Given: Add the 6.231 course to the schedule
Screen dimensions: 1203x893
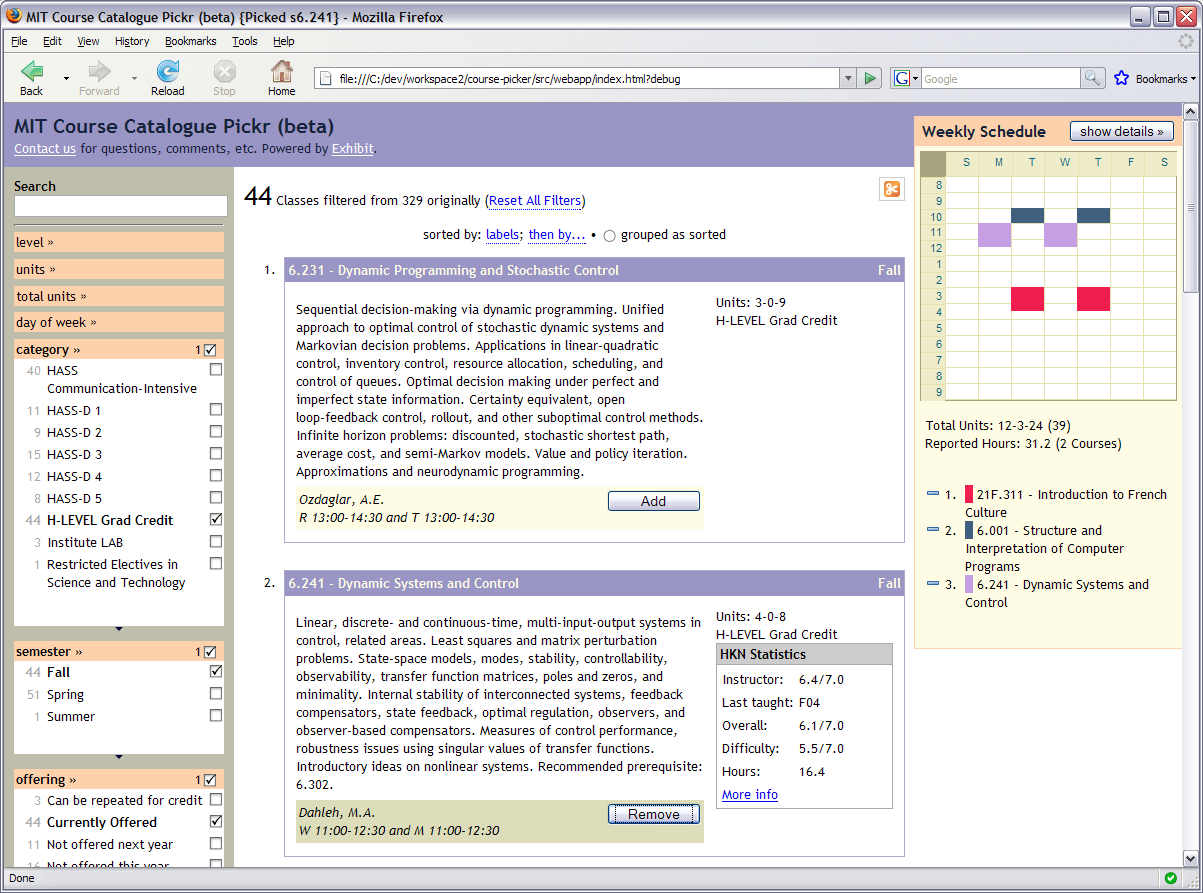Looking at the screenshot, I should tap(653, 501).
